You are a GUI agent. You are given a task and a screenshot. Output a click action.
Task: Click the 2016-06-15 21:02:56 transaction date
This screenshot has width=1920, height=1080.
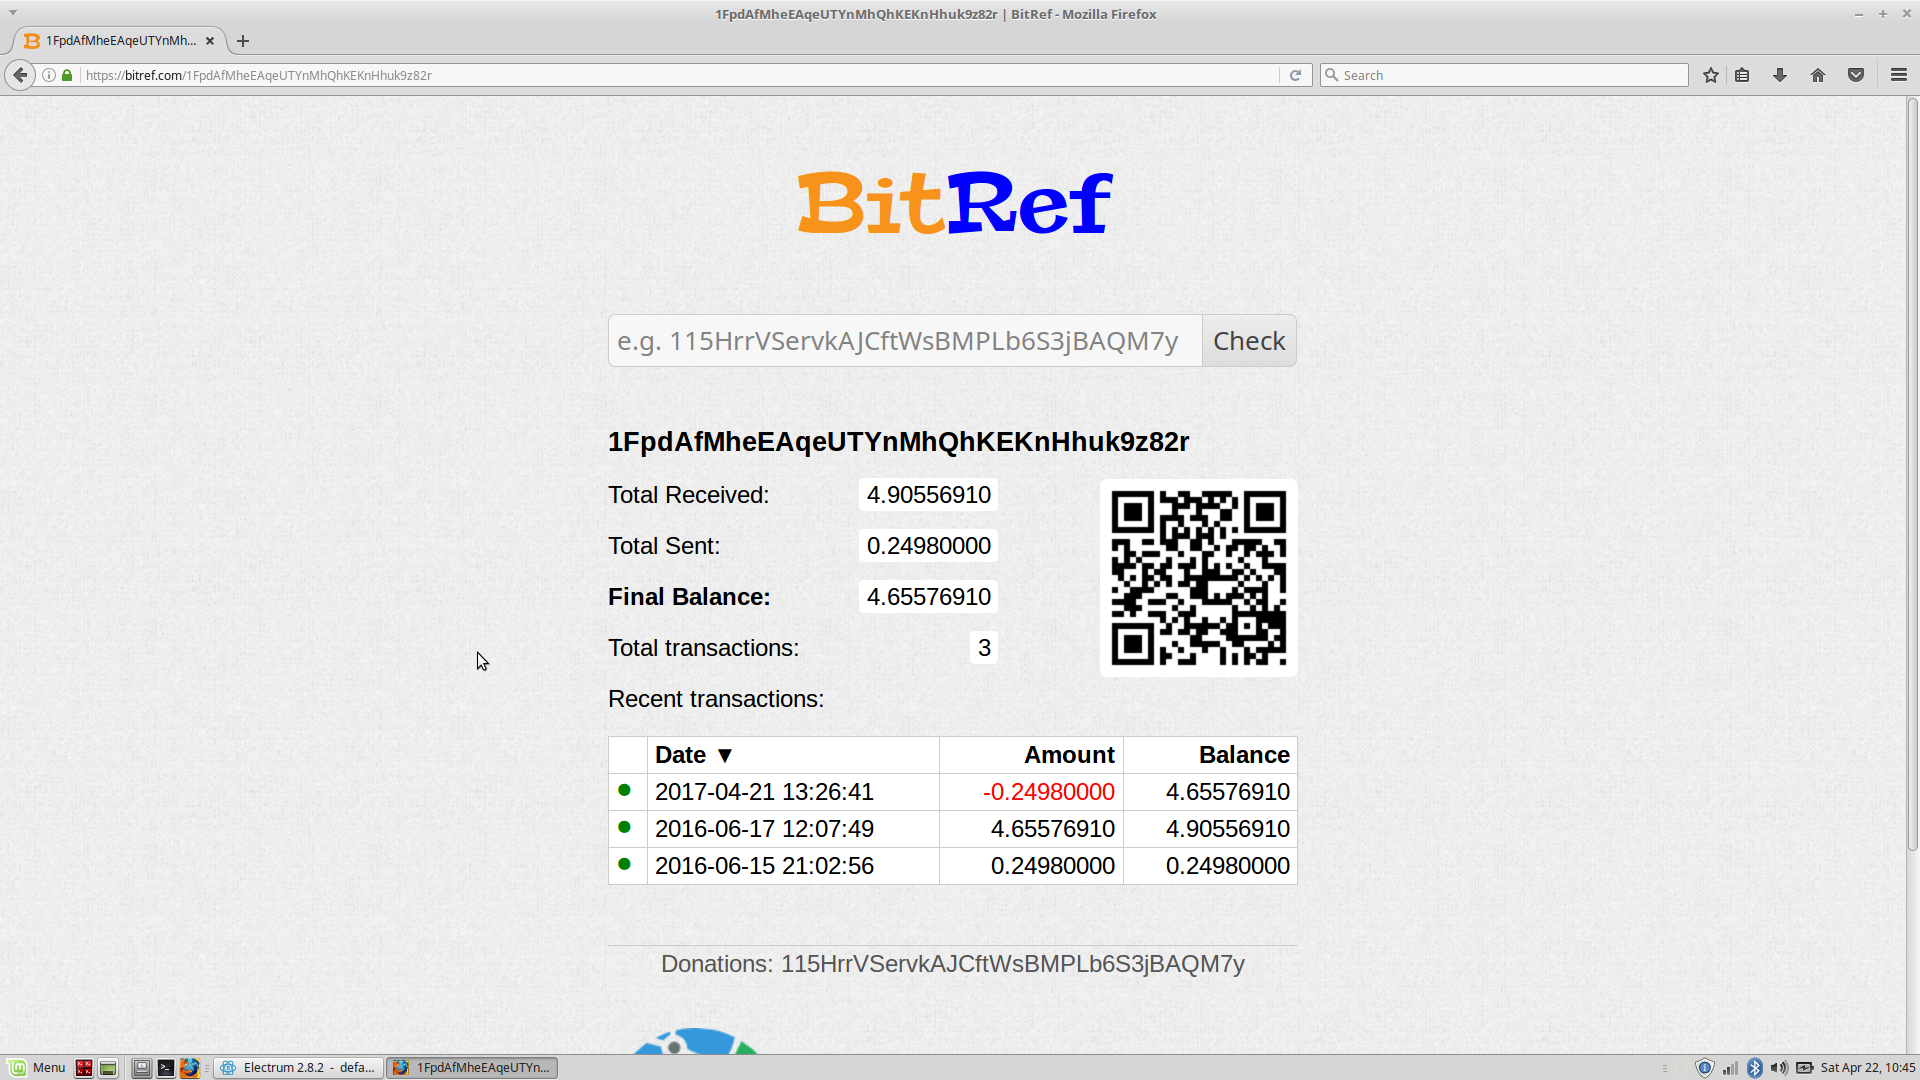764,866
